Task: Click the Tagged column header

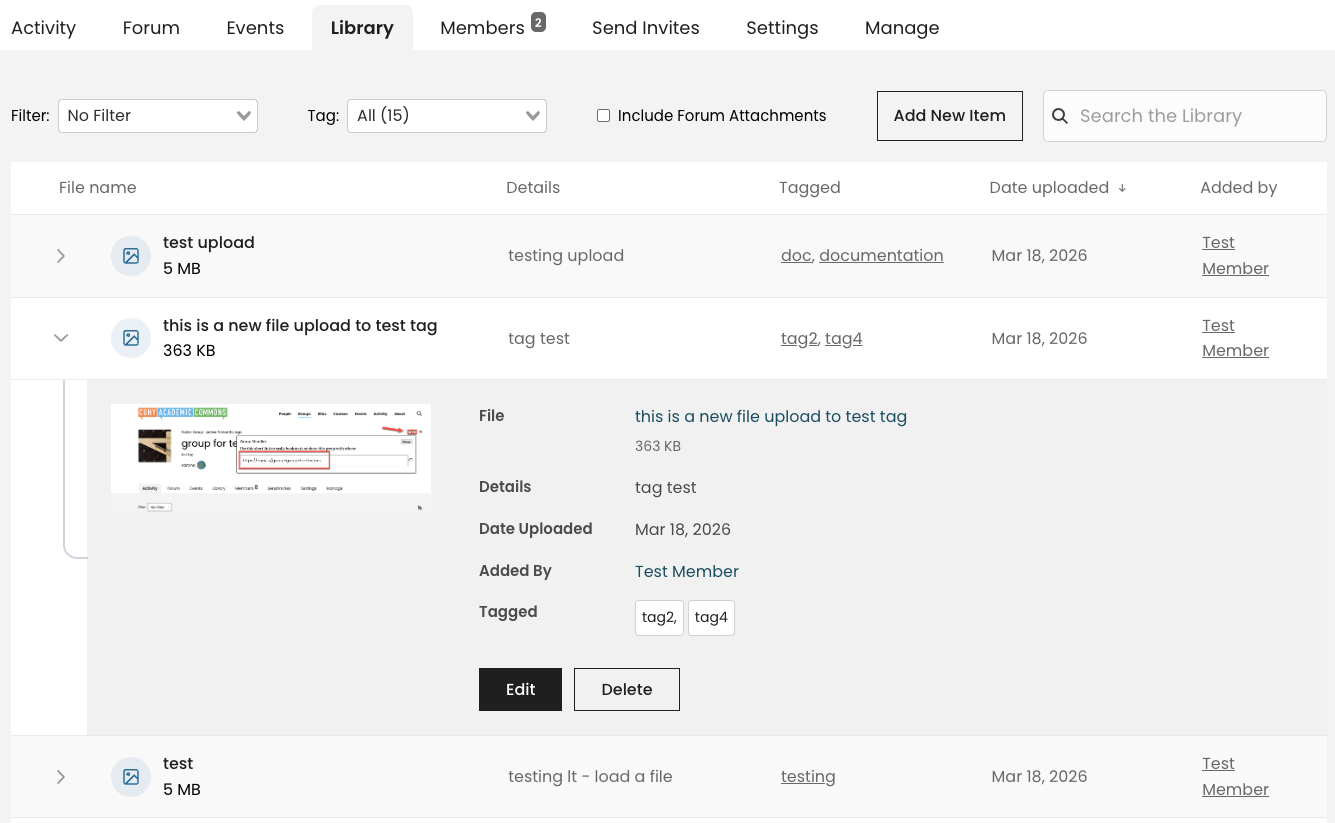Action: click(x=809, y=188)
